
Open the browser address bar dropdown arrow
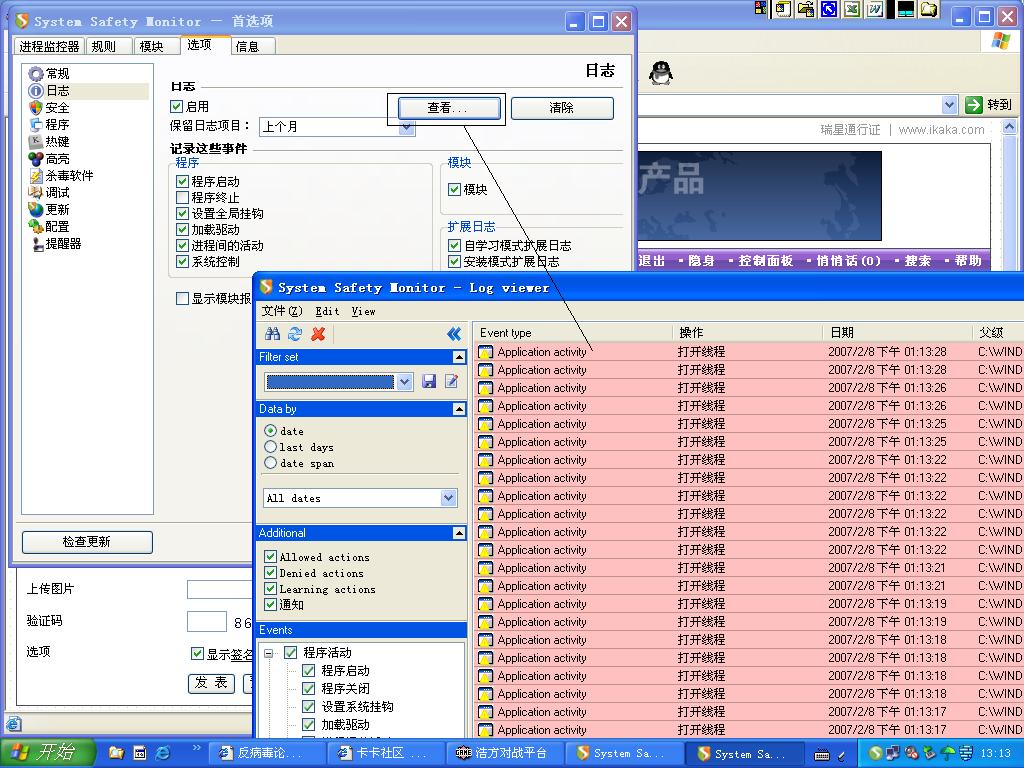point(950,104)
